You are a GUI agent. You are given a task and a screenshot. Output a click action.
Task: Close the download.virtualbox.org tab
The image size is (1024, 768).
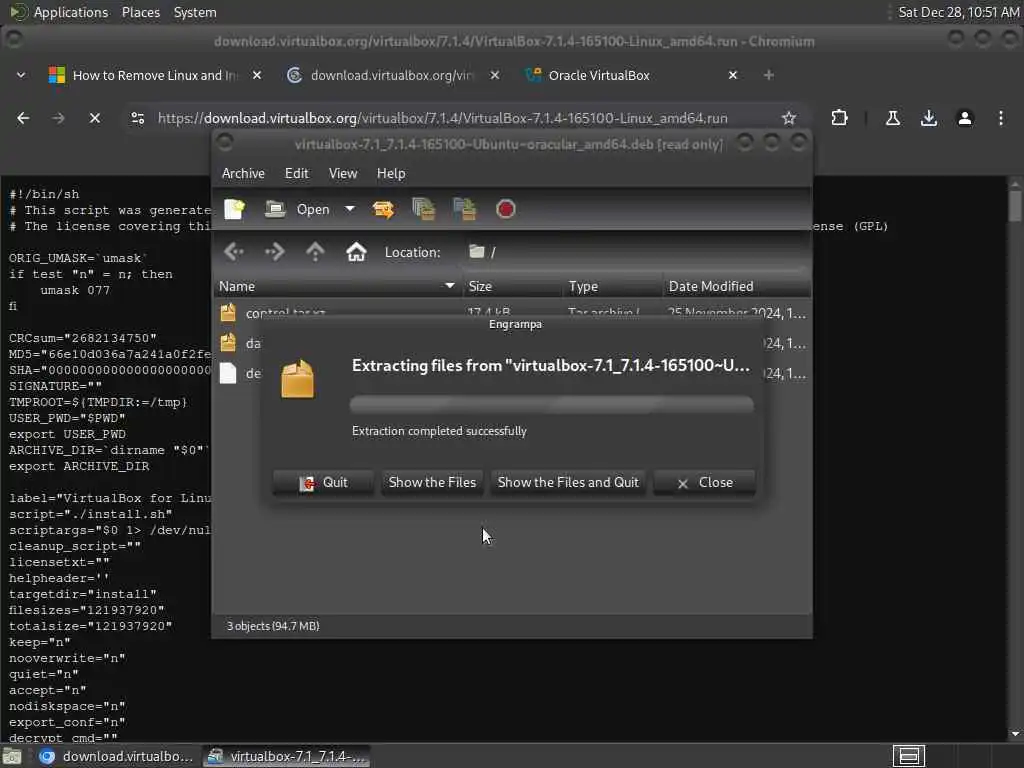494,75
